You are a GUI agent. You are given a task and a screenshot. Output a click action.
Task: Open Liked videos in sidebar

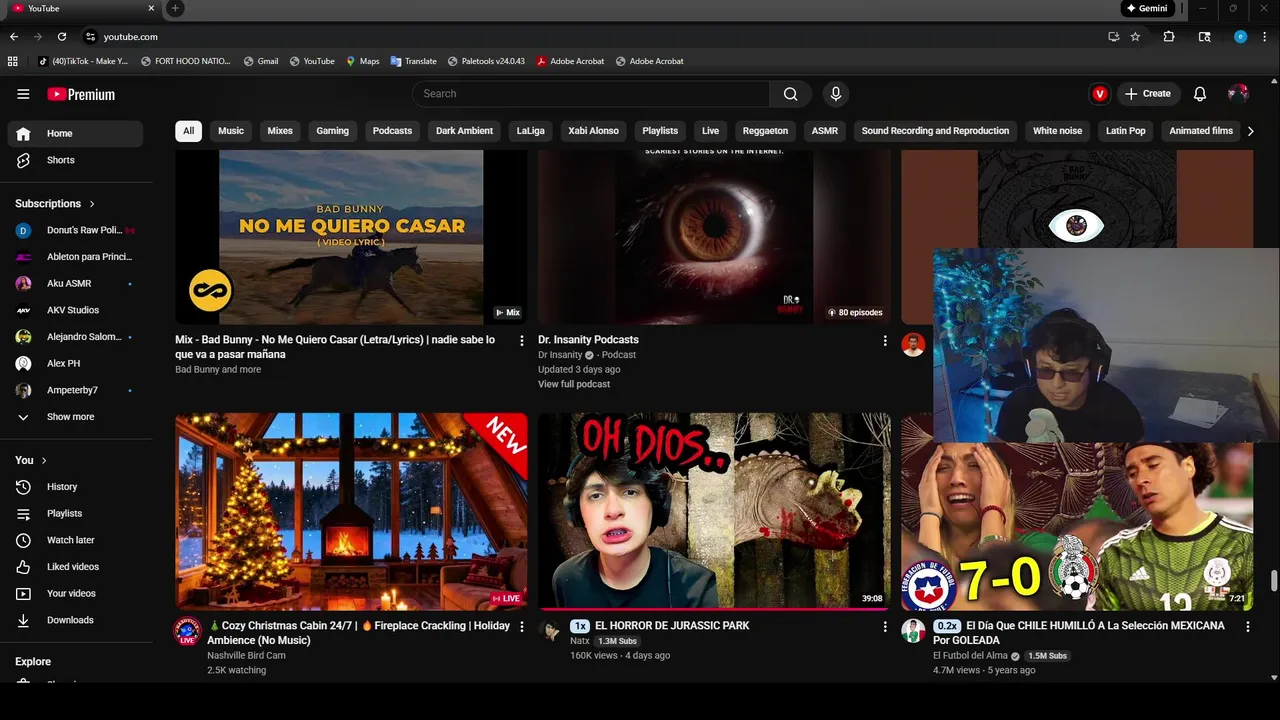tap(75, 567)
